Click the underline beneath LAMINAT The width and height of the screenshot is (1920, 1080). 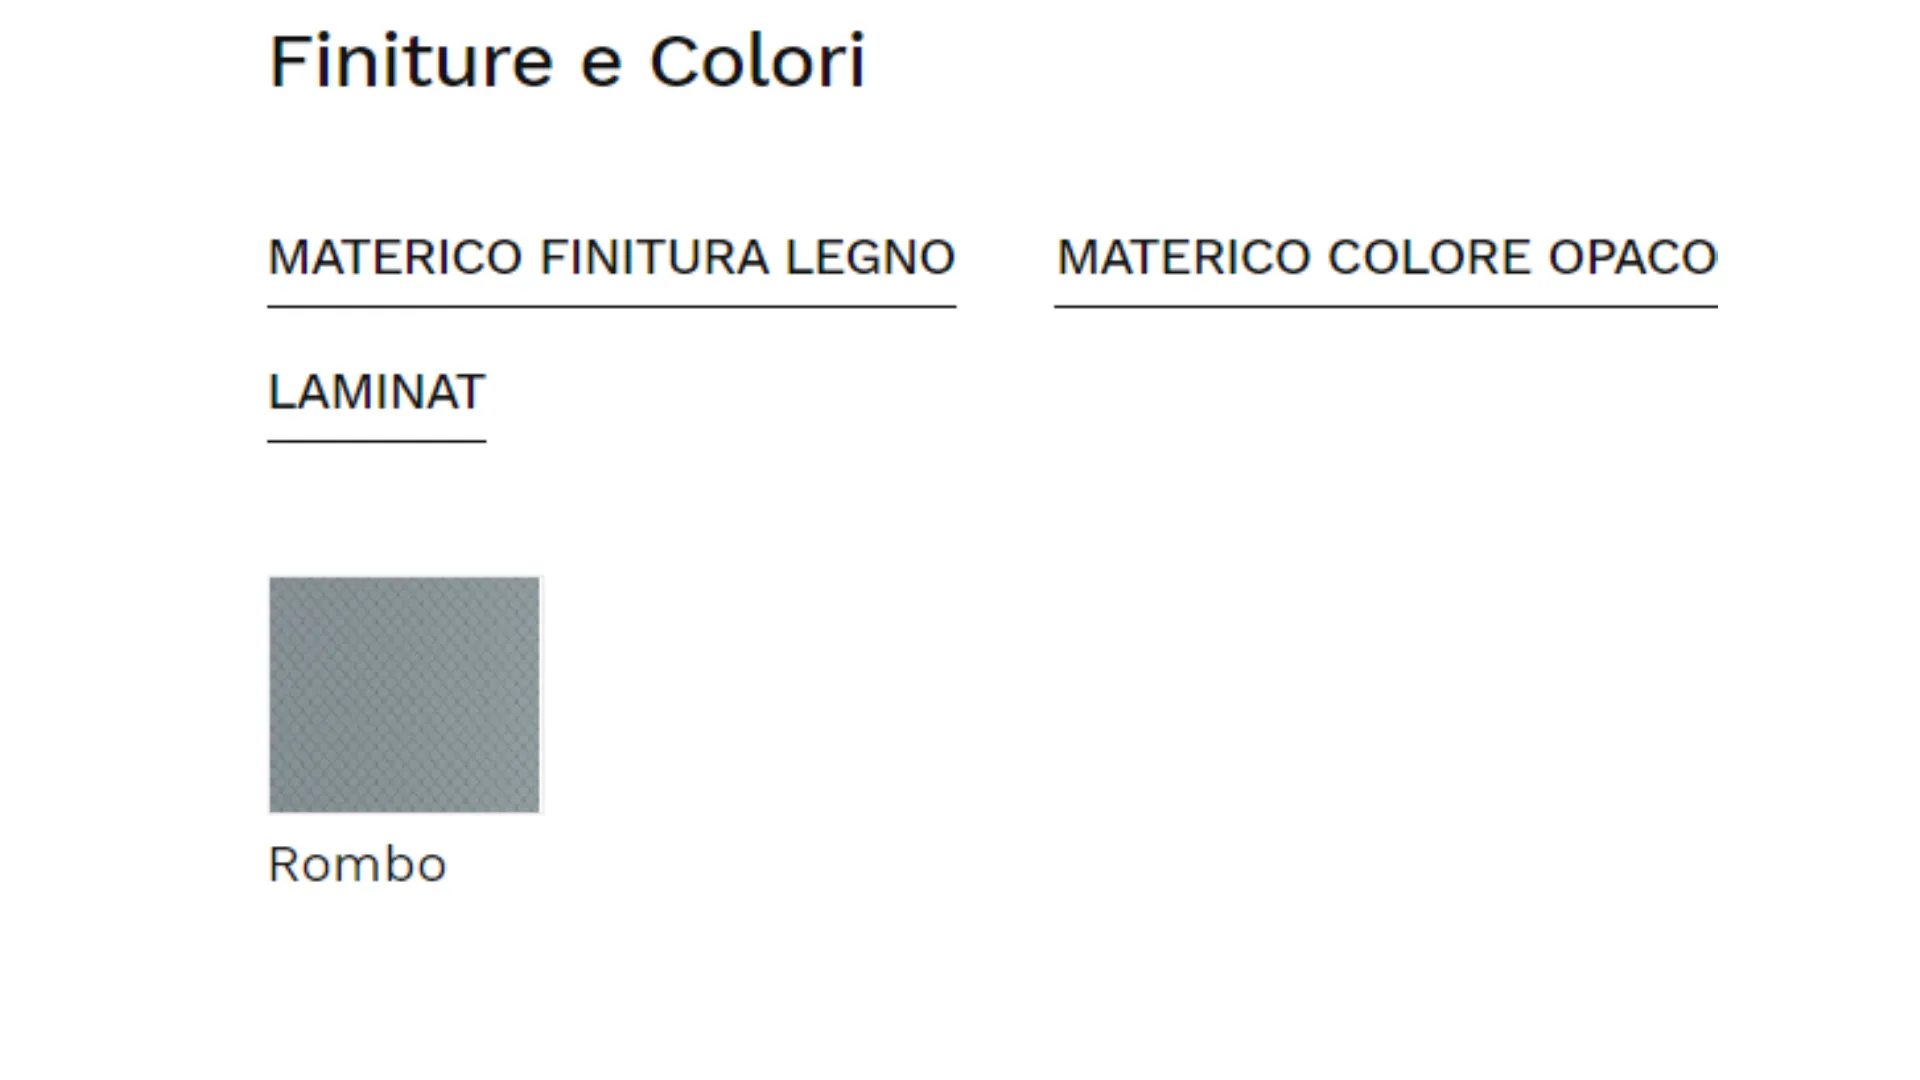pos(376,441)
